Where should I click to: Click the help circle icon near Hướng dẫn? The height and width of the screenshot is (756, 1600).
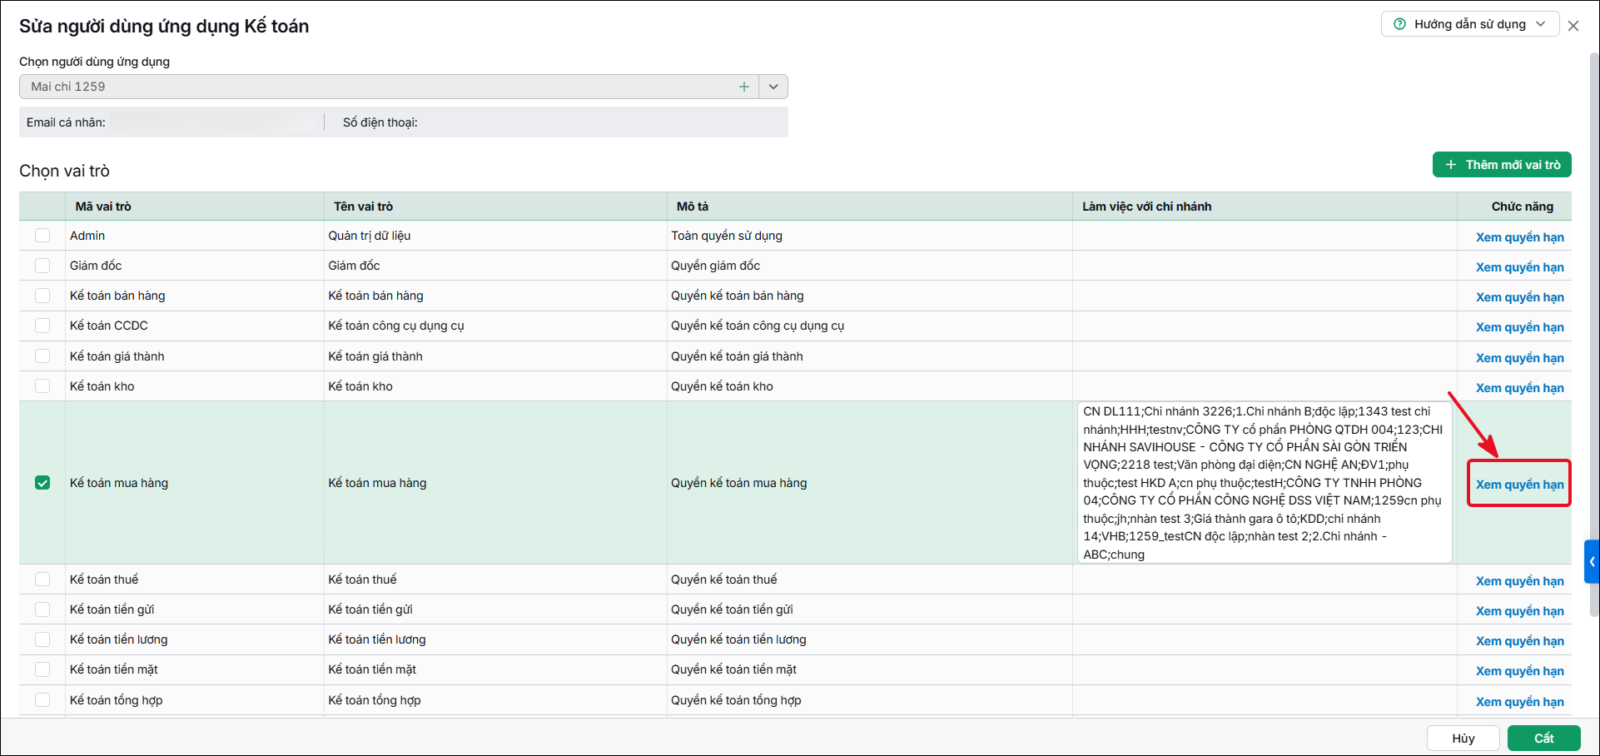tap(1400, 24)
